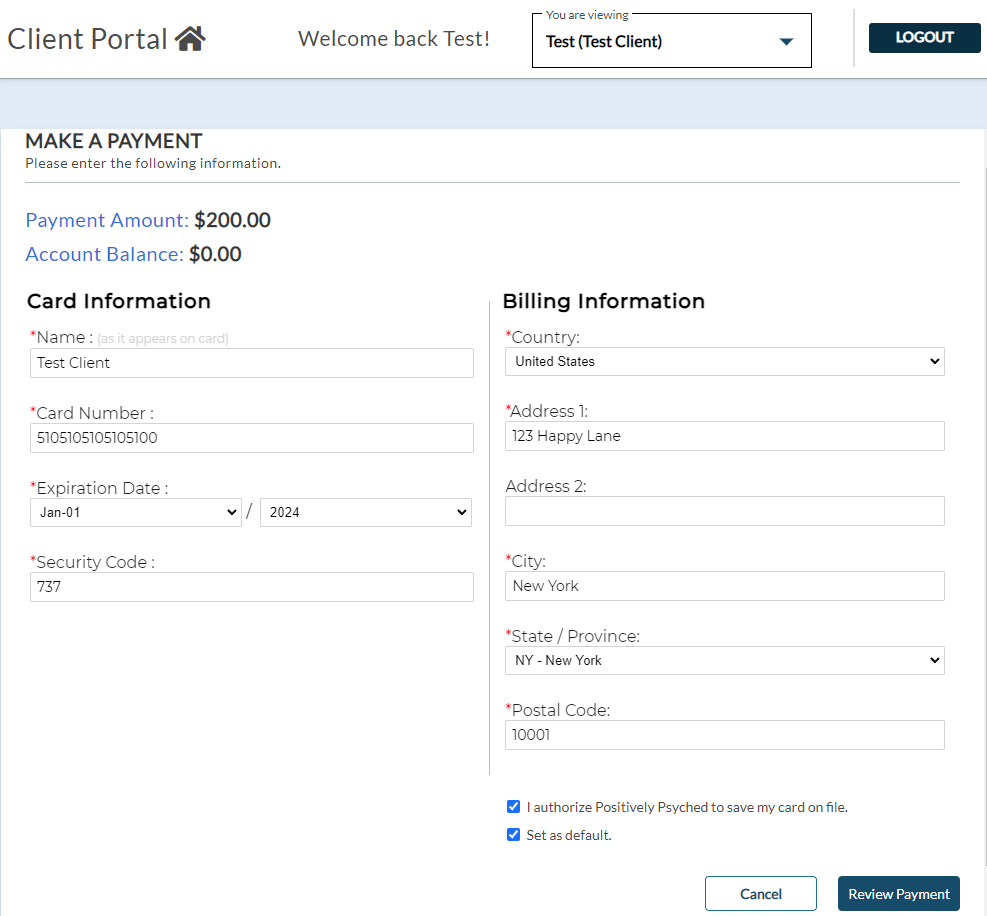
Task: Expand the expiration year dropdown
Action: [366, 512]
